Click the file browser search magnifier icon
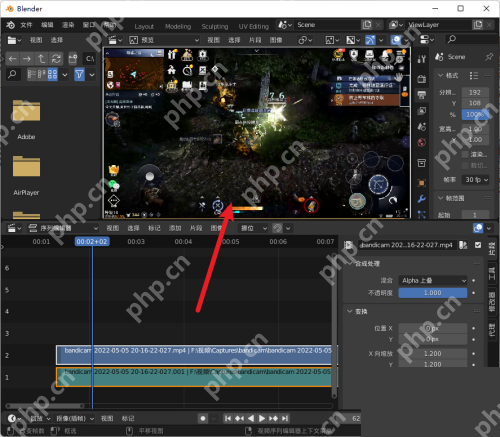 tap(12, 74)
